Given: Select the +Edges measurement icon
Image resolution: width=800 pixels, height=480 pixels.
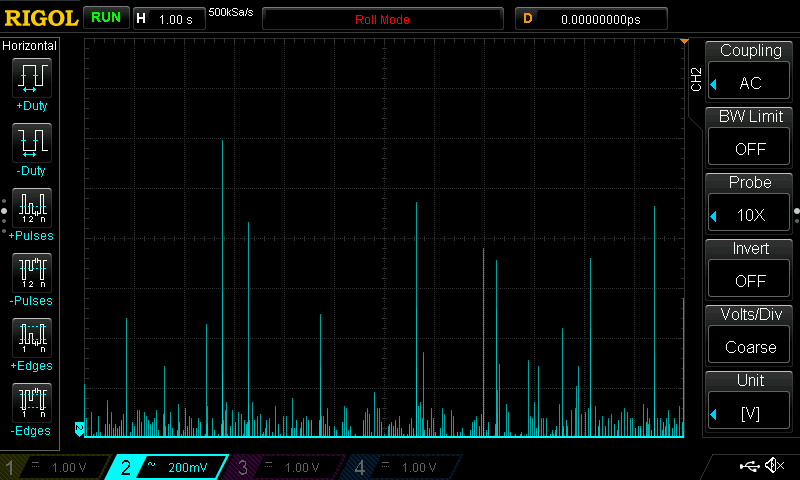Looking at the screenshot, I should pos(32,338).
